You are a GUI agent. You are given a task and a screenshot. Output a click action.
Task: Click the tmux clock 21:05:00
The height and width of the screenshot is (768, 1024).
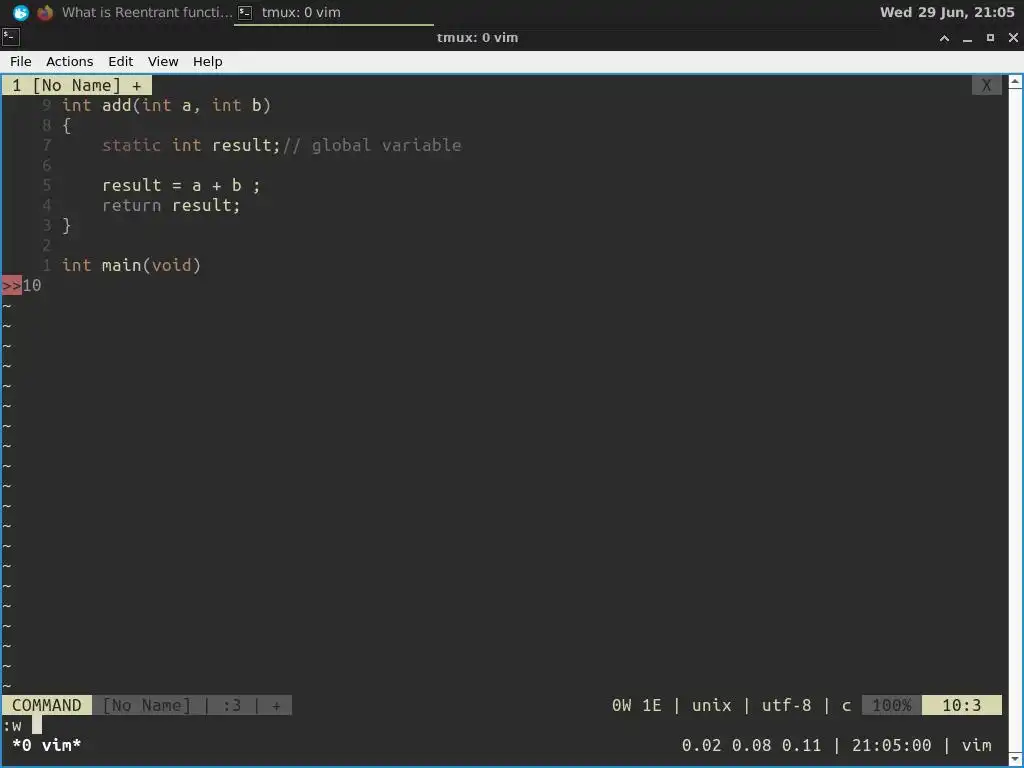891,745
